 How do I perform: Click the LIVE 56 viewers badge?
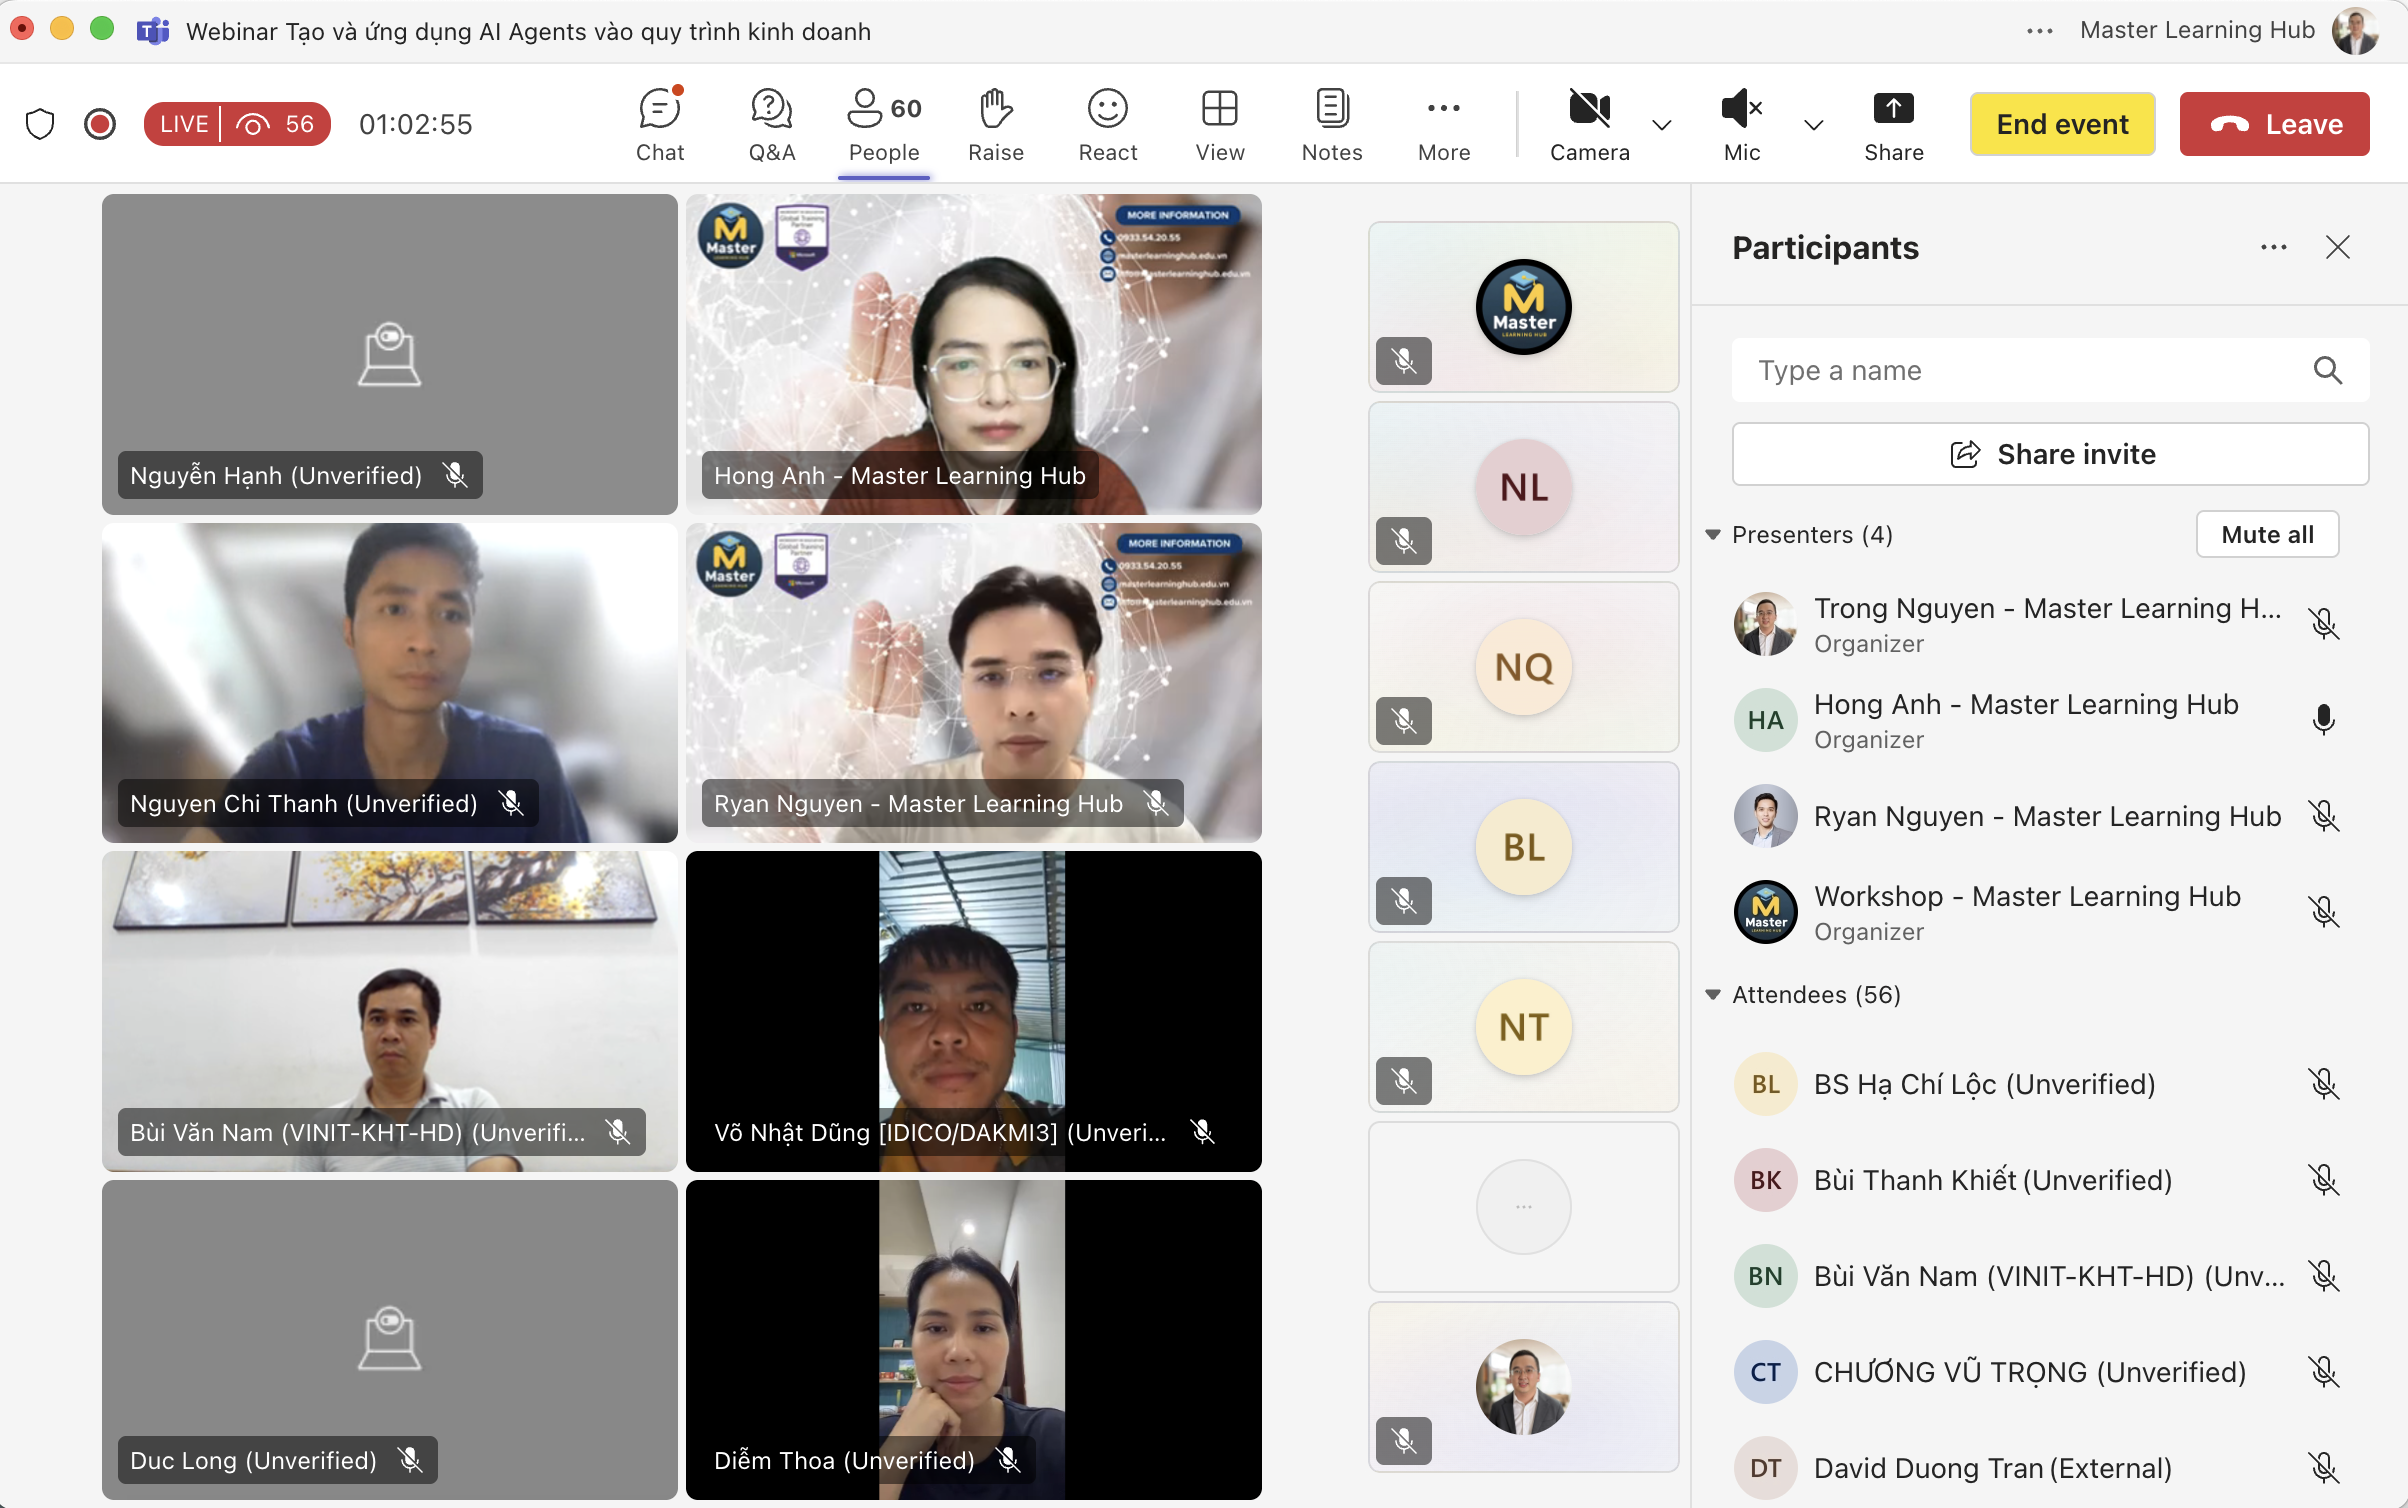click(x=237, y=124)
